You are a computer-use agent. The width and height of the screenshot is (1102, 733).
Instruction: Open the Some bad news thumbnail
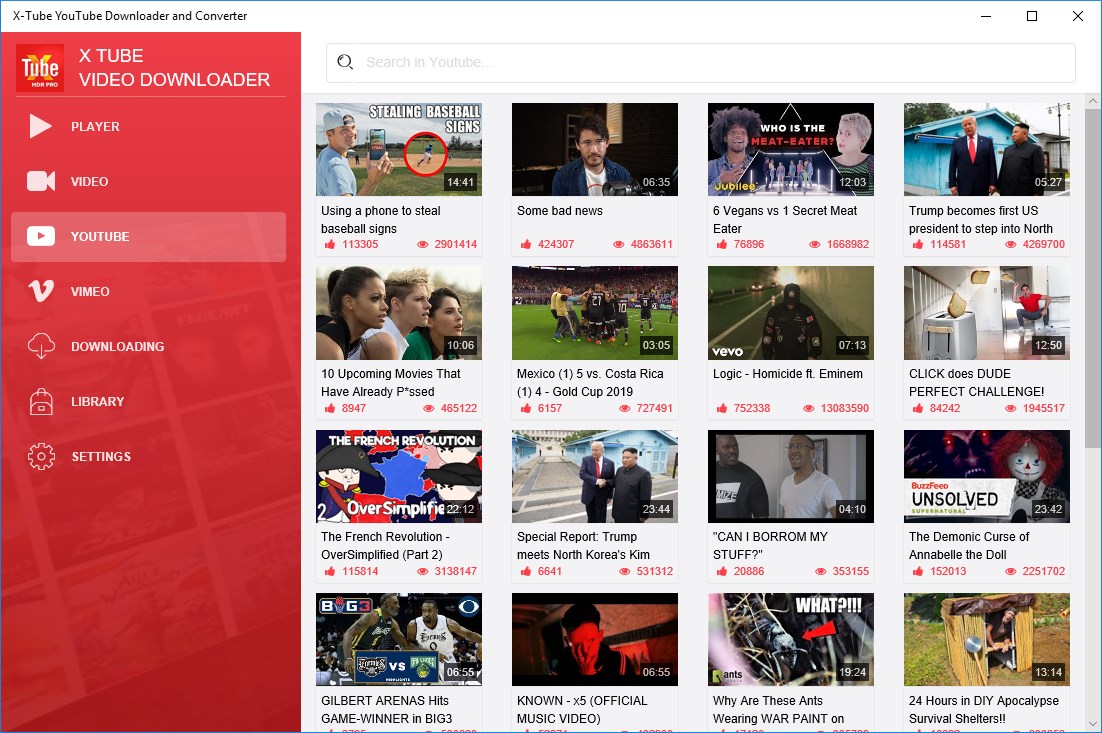coord(595,149)
